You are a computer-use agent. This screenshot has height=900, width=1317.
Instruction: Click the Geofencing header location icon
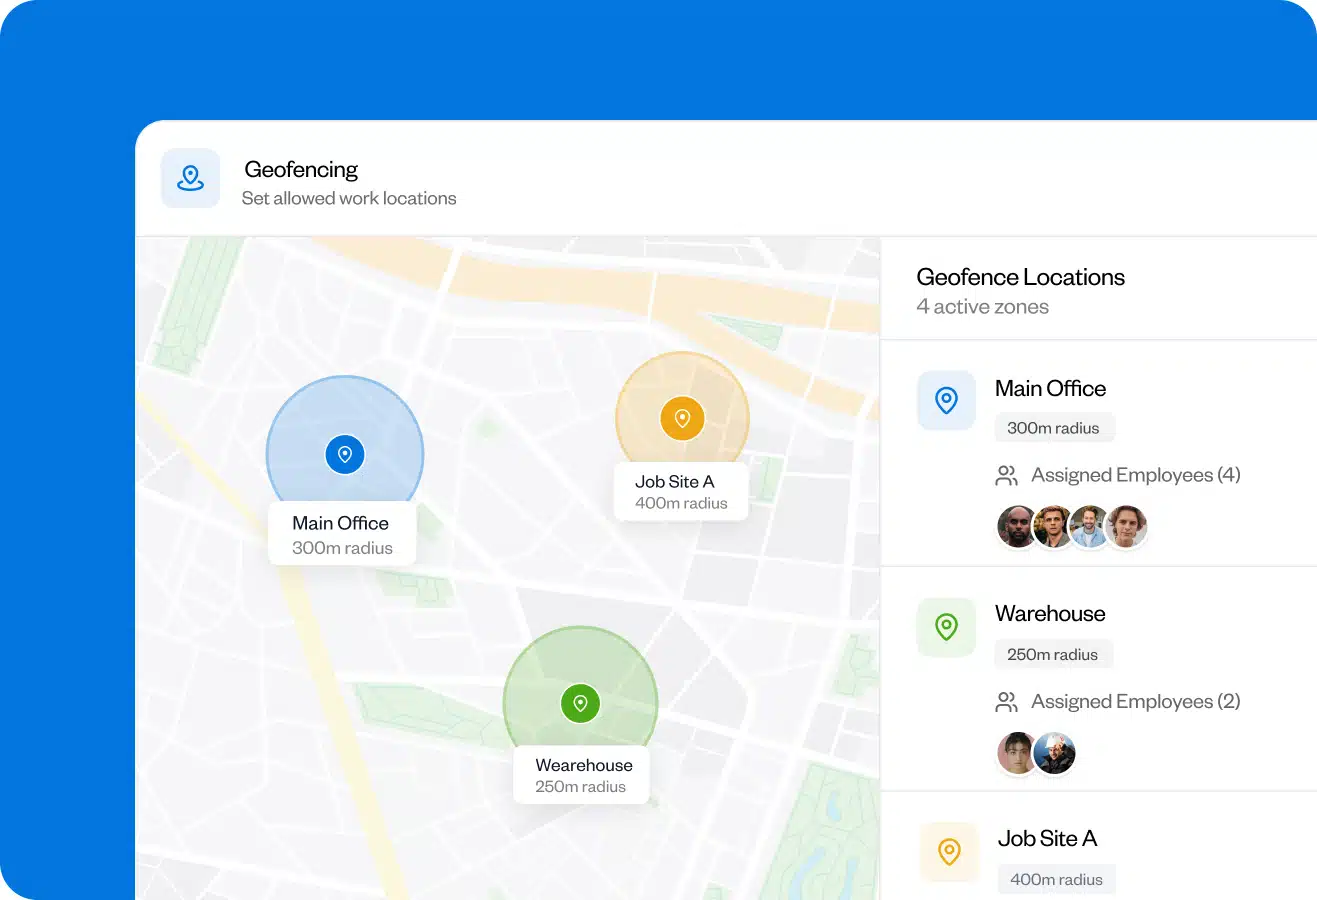point(190,178)
